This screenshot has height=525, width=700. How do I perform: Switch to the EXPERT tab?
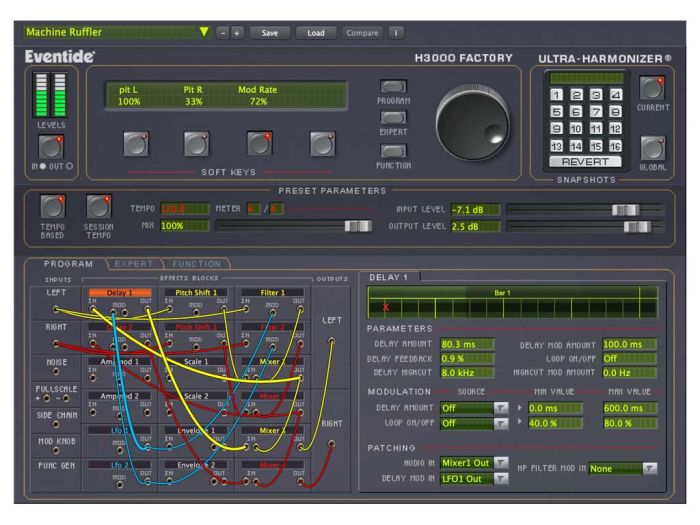tap(133, 264)
